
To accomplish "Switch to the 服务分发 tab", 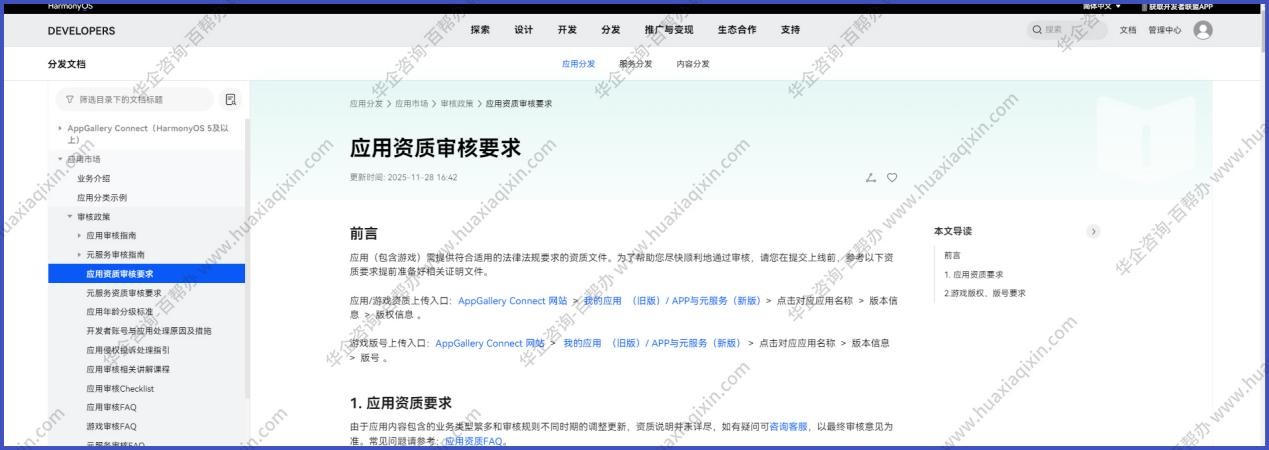I will tap(635, 63).
